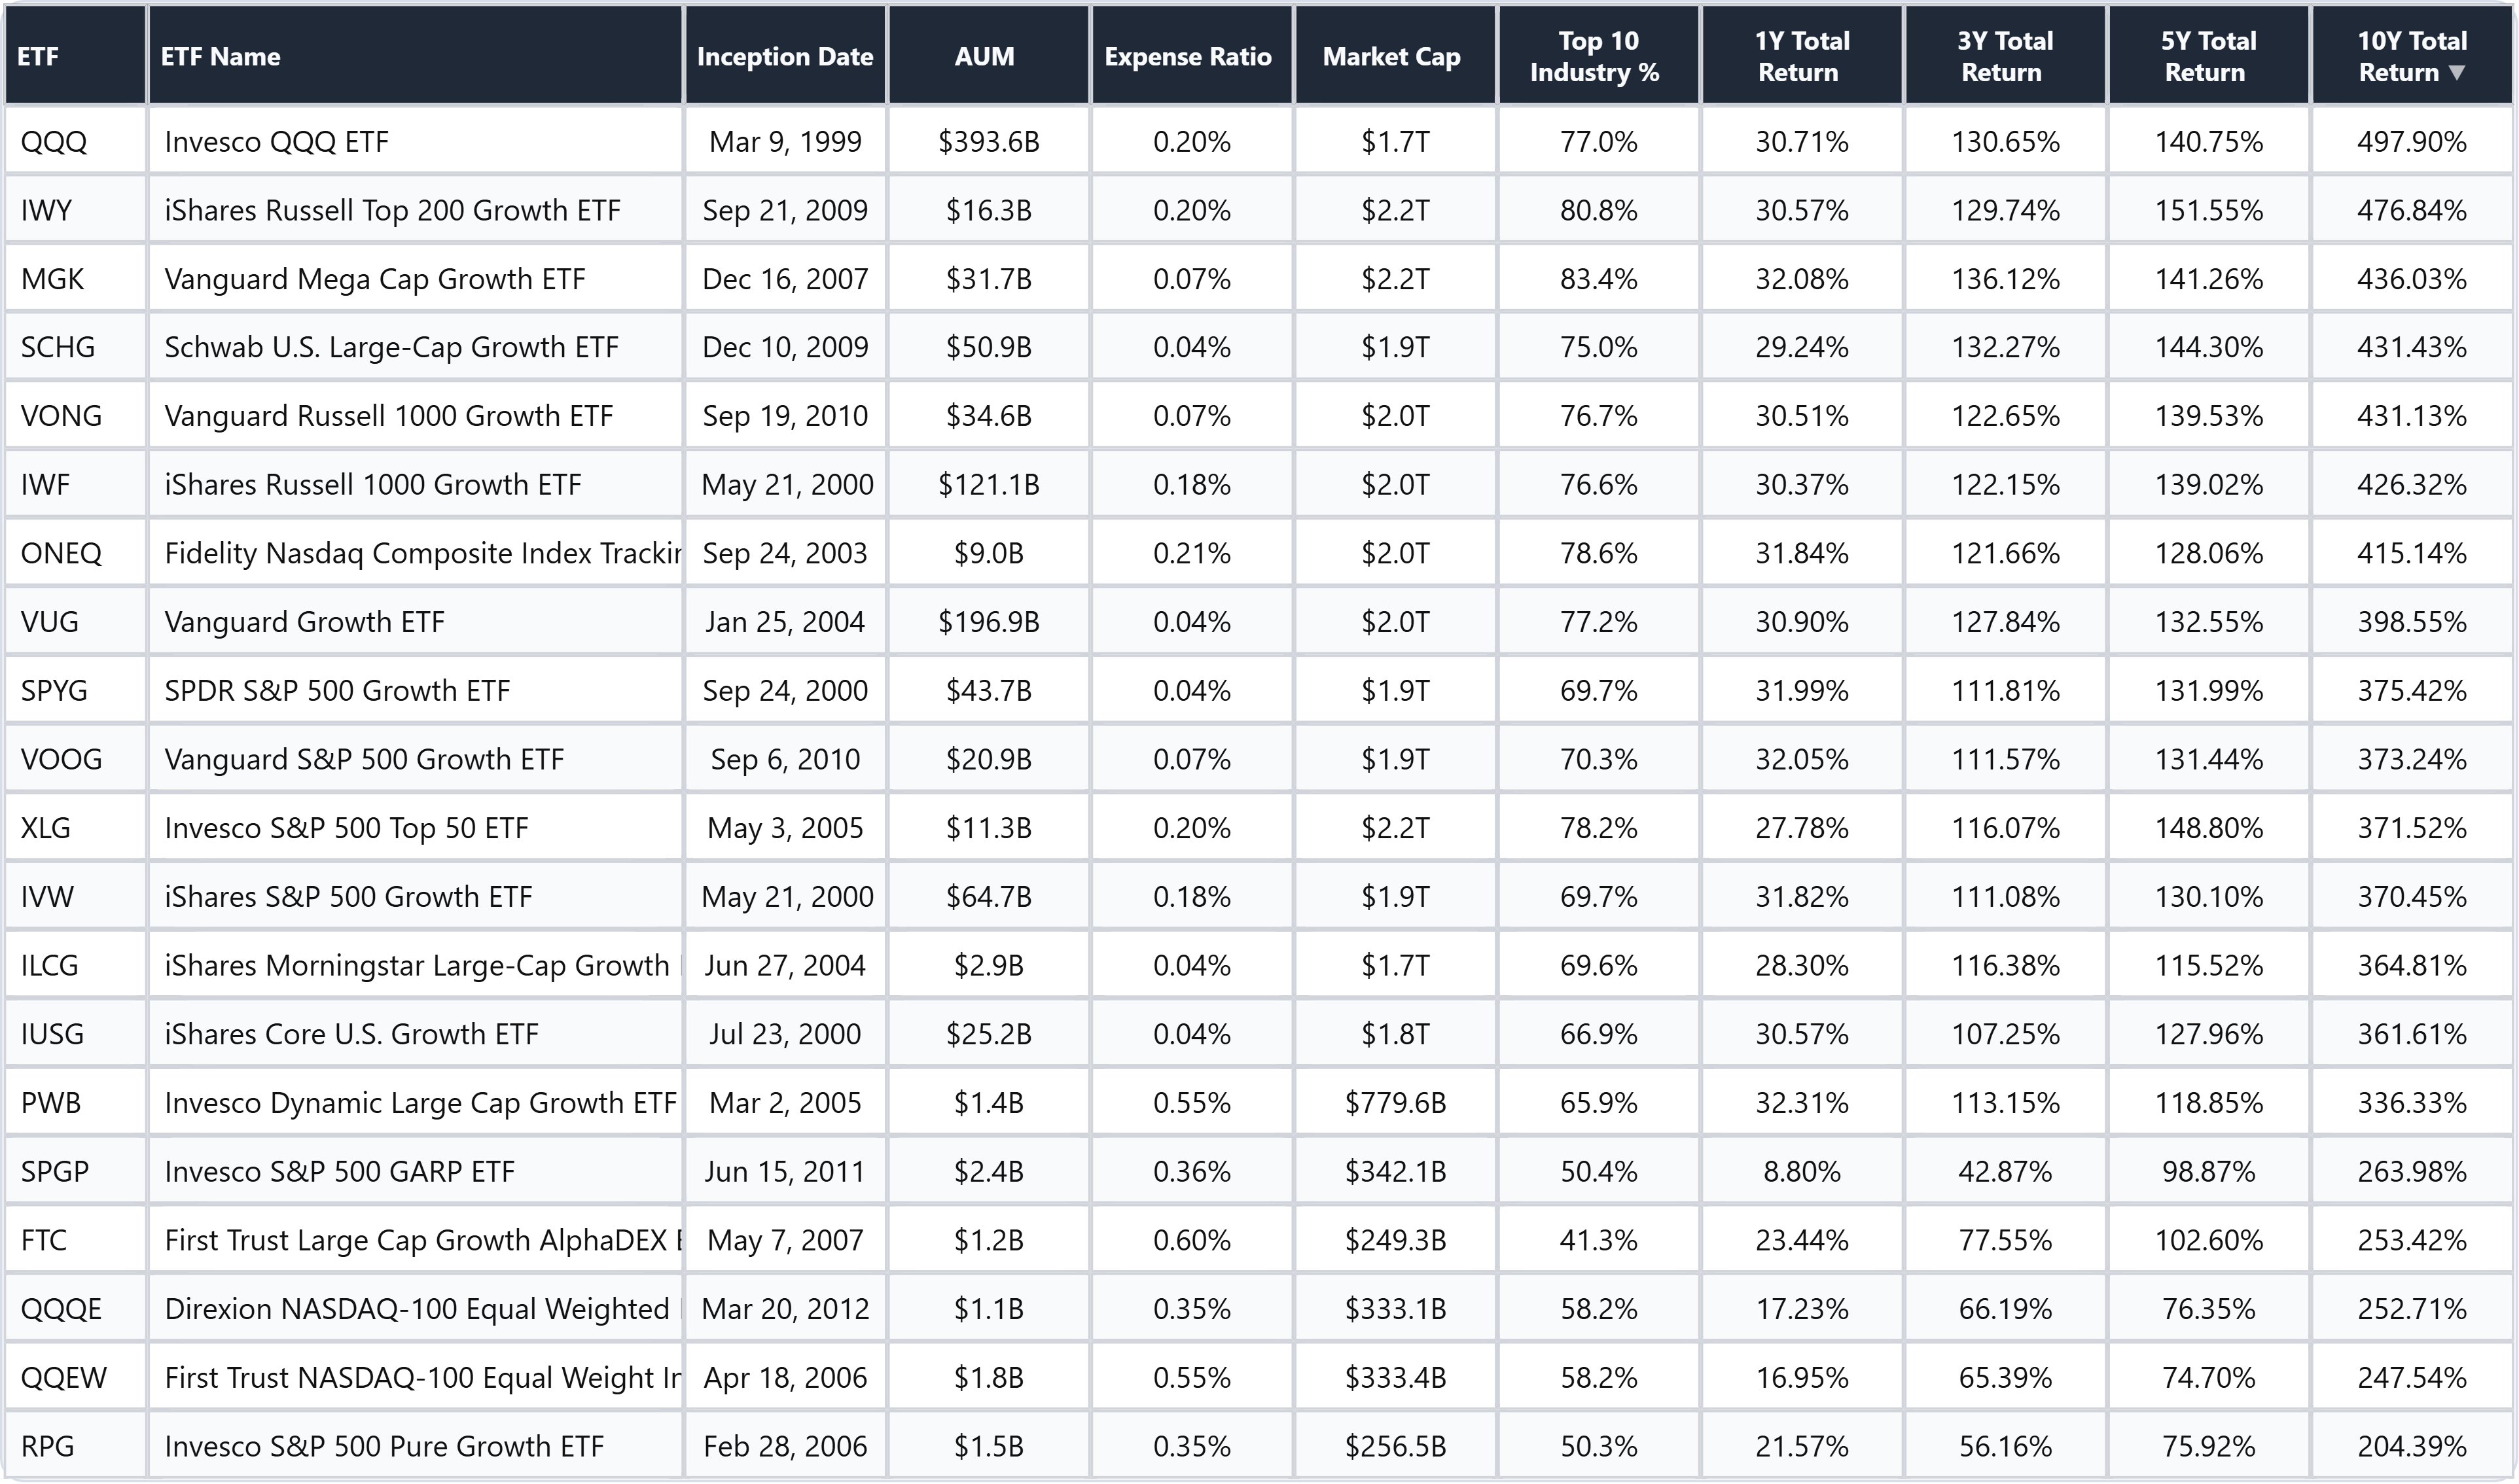Click the Inception Date column header
2519x1484 pixels.
point(785,57)
